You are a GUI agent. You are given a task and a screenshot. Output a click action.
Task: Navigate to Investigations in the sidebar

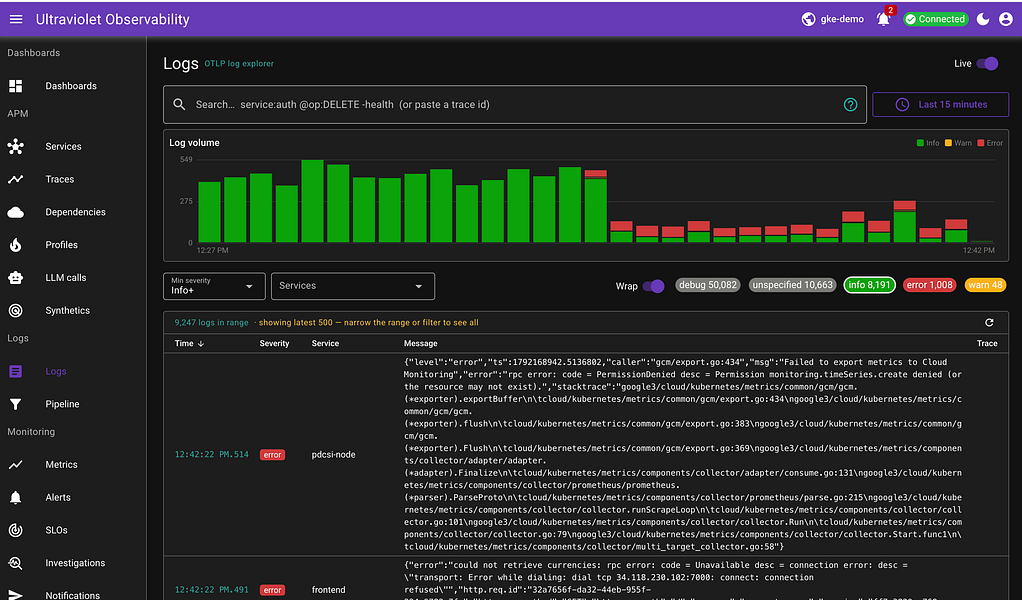tap(73, 563)
